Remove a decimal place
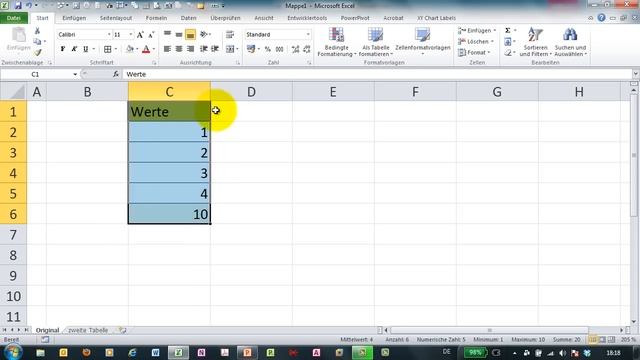Viewport: 640px width, 360px height. pos(307,49)
